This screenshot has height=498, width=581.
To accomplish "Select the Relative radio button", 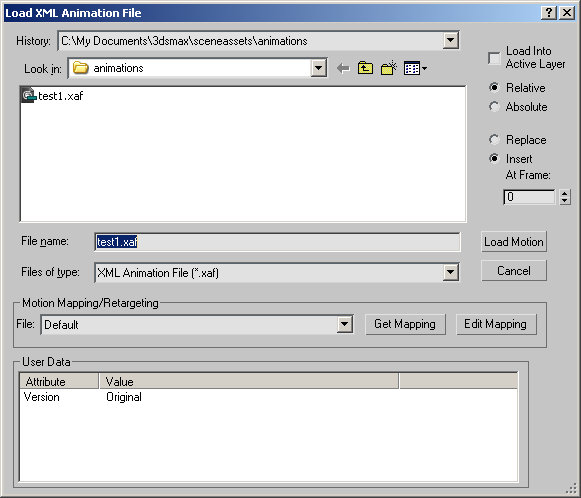I will tap(494, 87).
